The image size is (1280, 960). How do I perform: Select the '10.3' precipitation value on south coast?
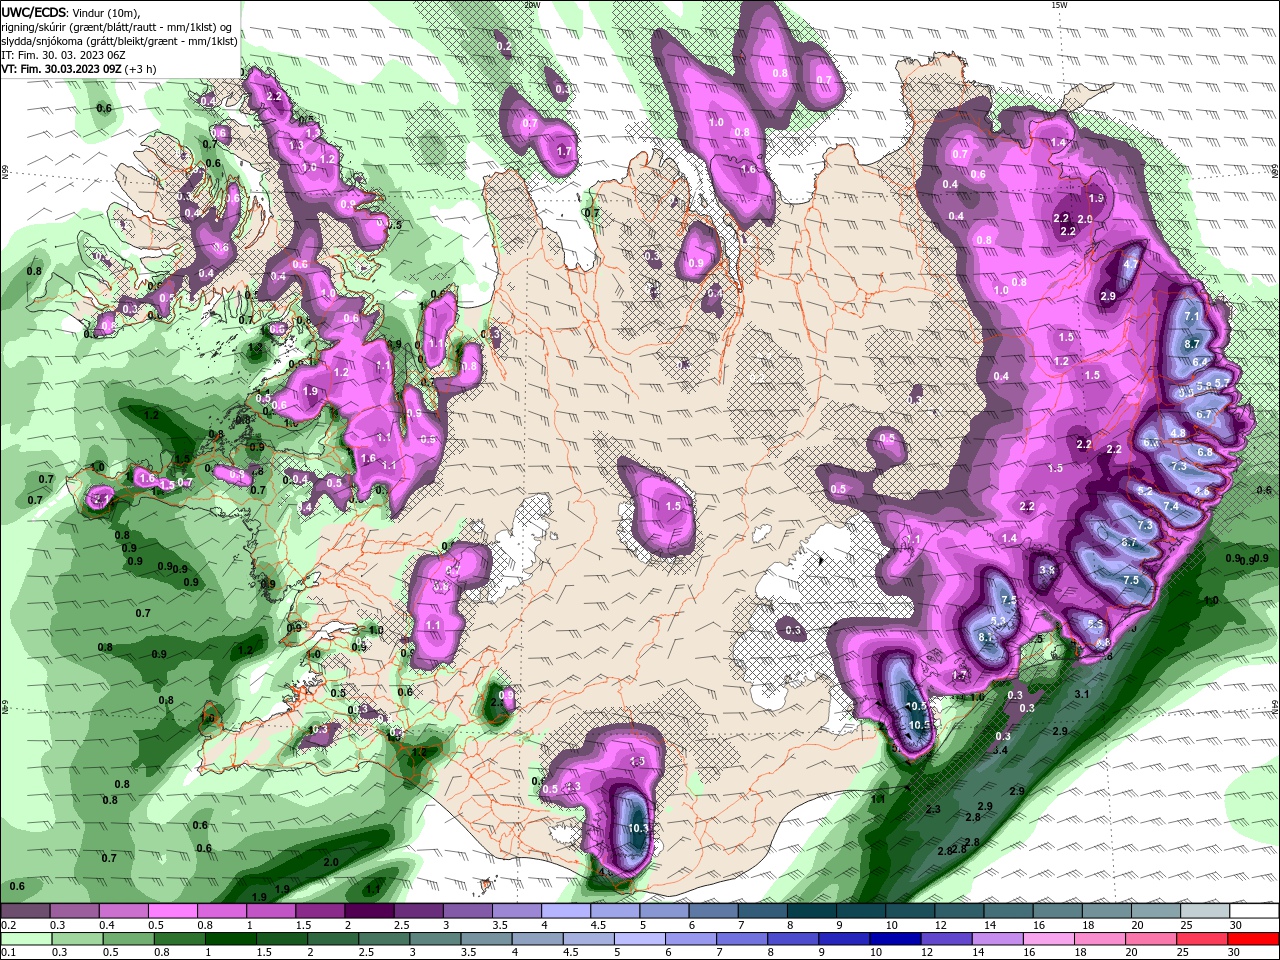[640, 828]
